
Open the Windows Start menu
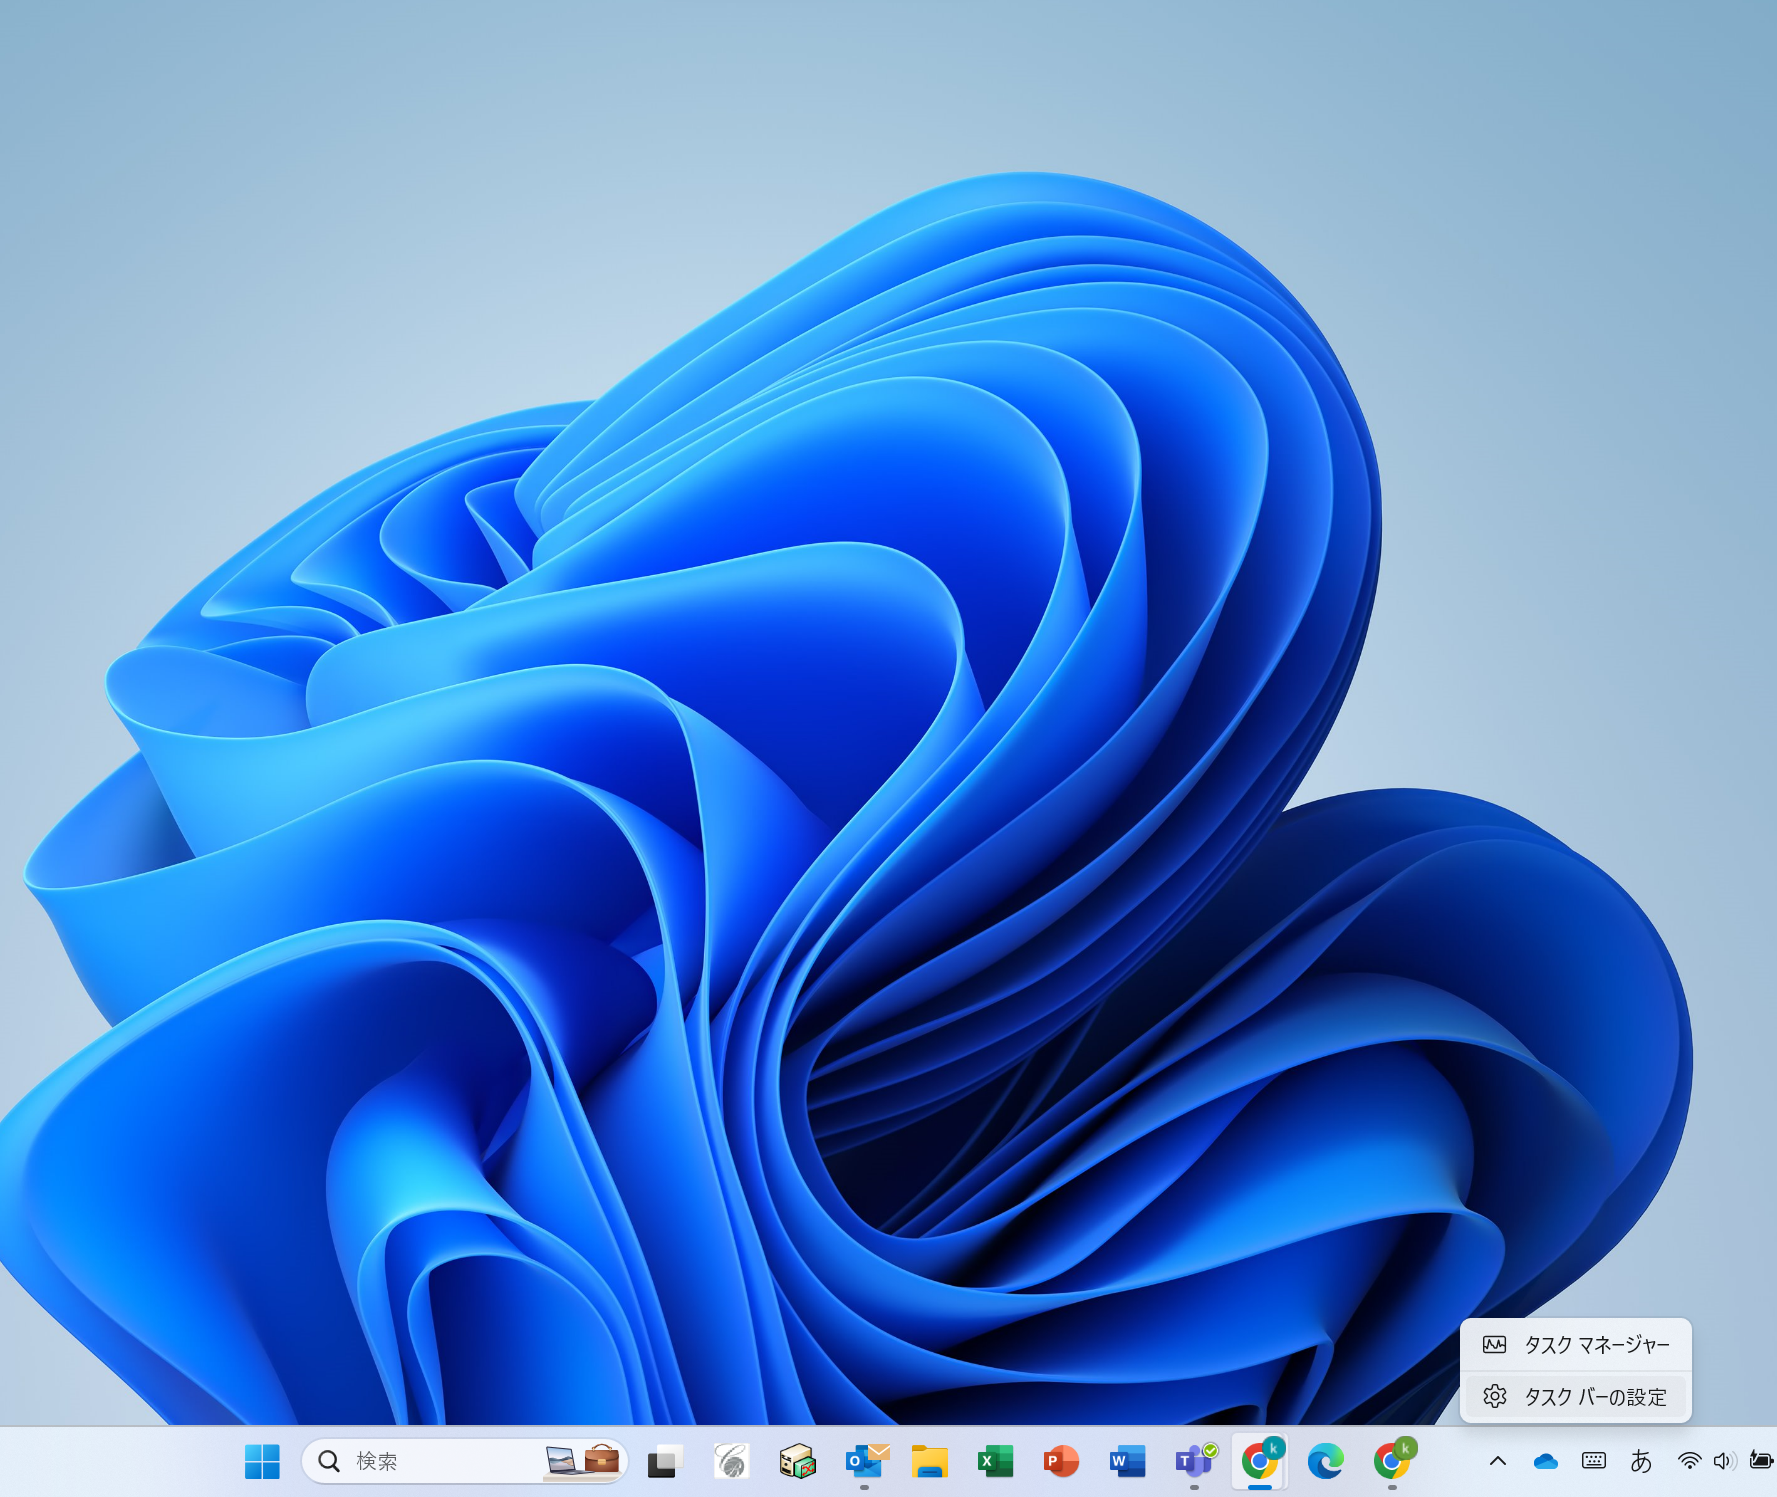pos(262,1461)
